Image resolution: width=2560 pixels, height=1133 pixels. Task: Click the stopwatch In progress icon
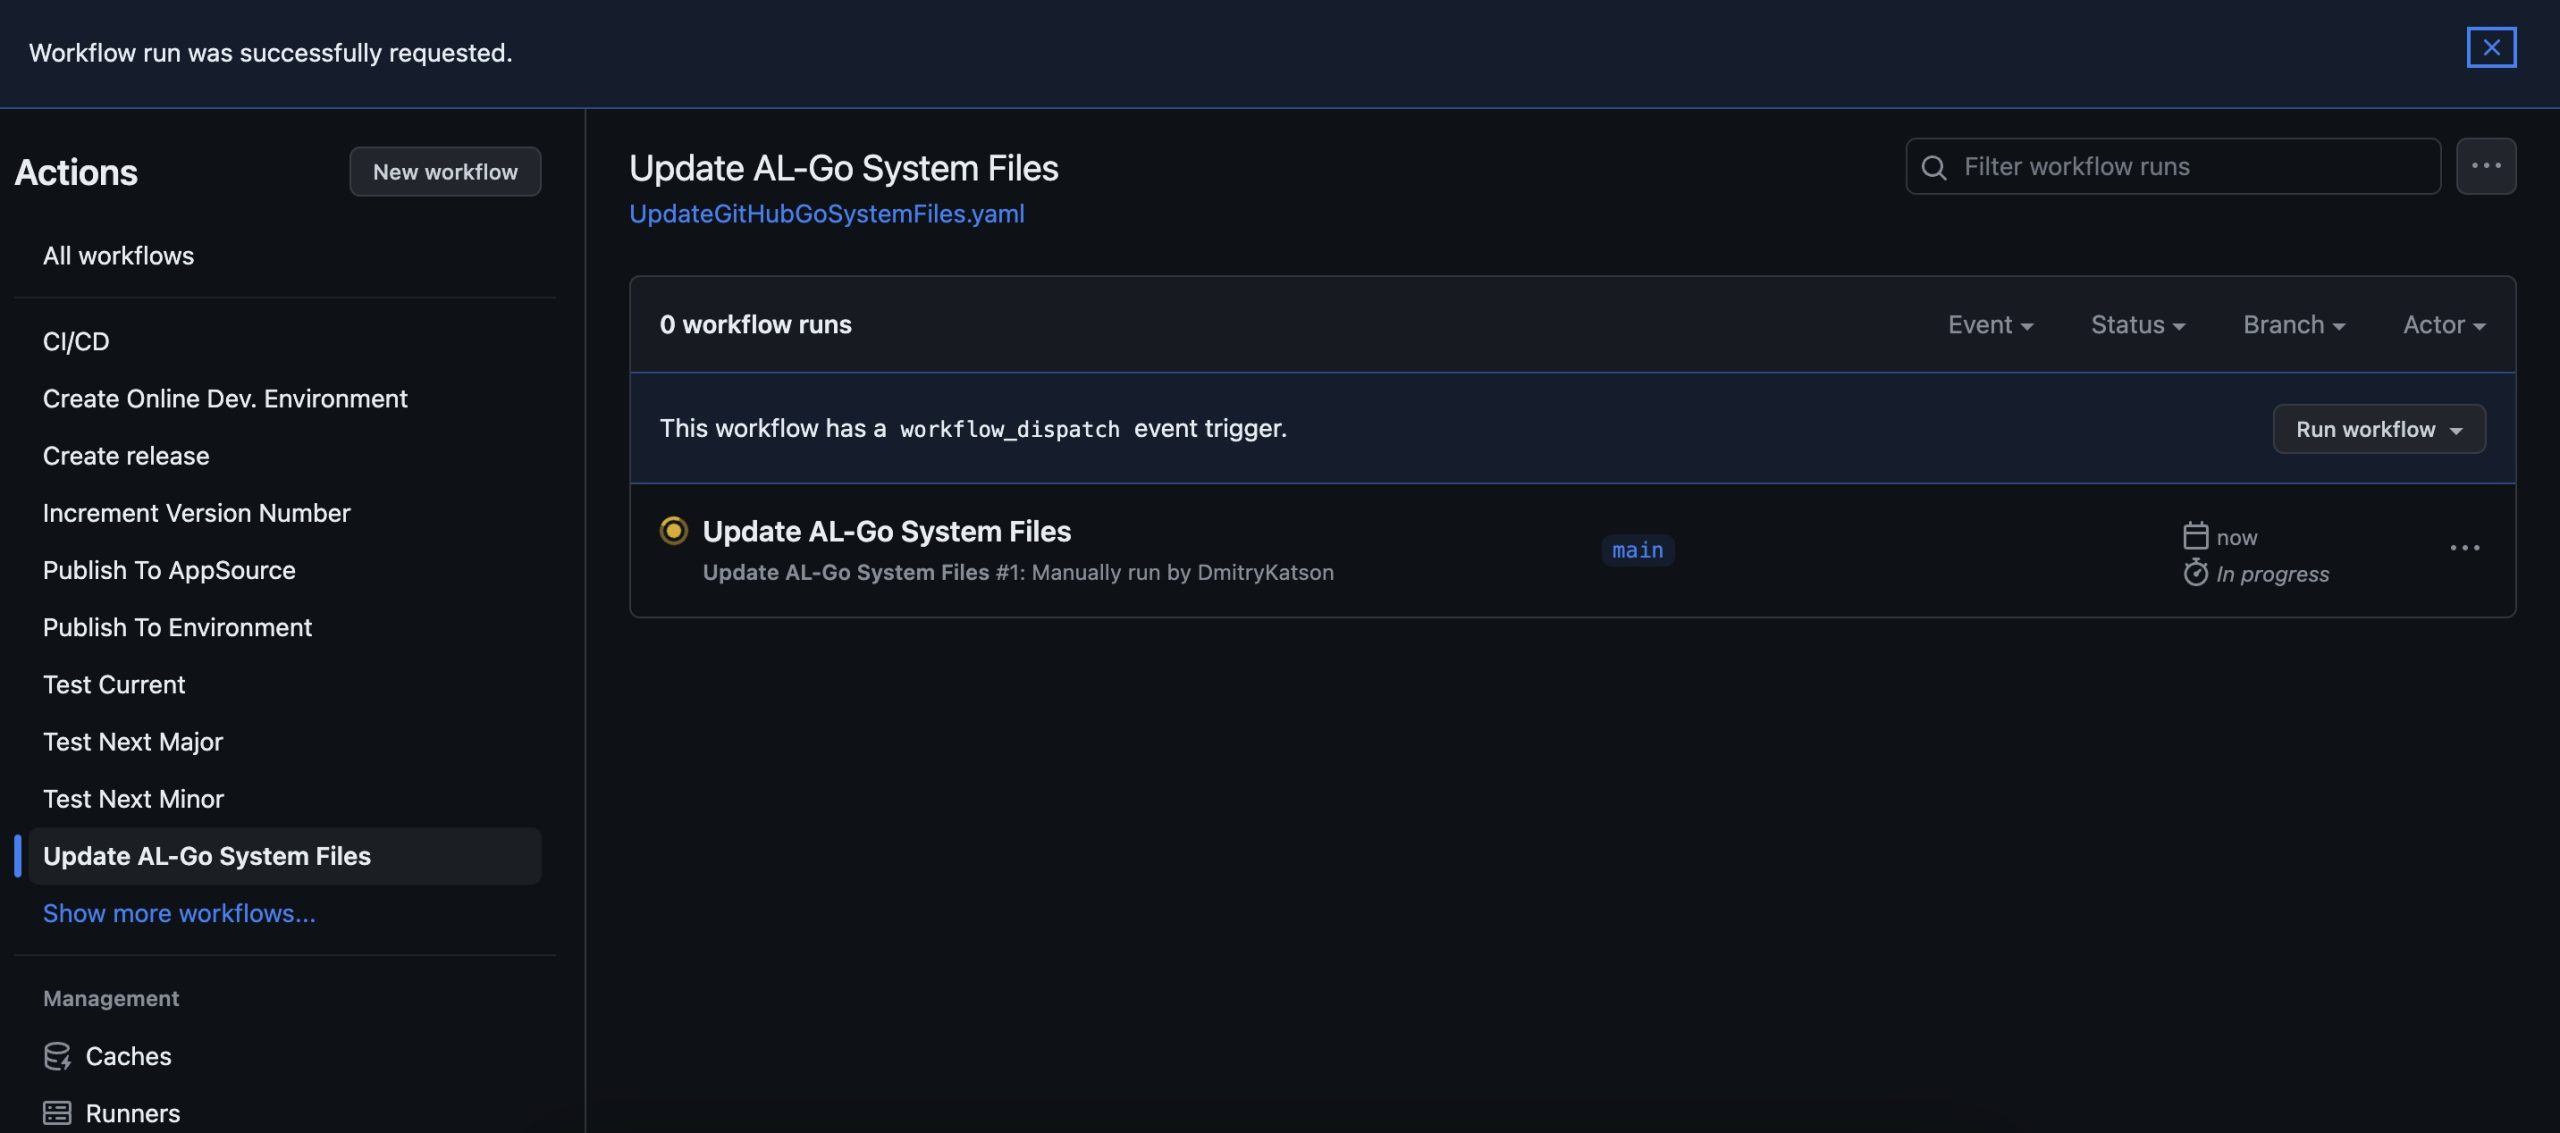2195,573
